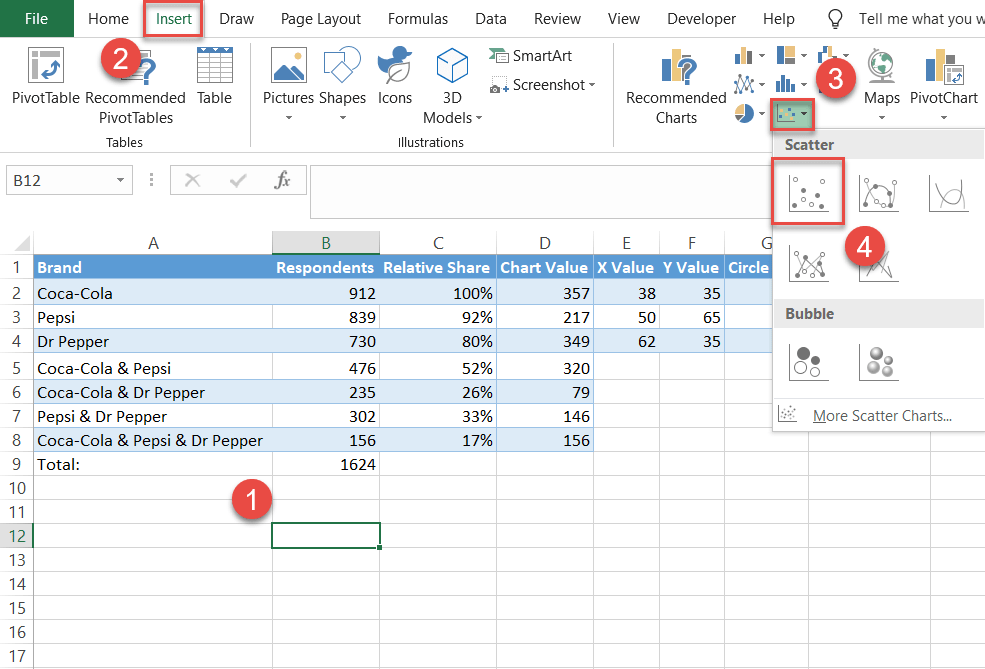The height and width of the screenshot is (669, 985).
Task: Select the basic Scatter chart type
Action: [x=808, y=193]
